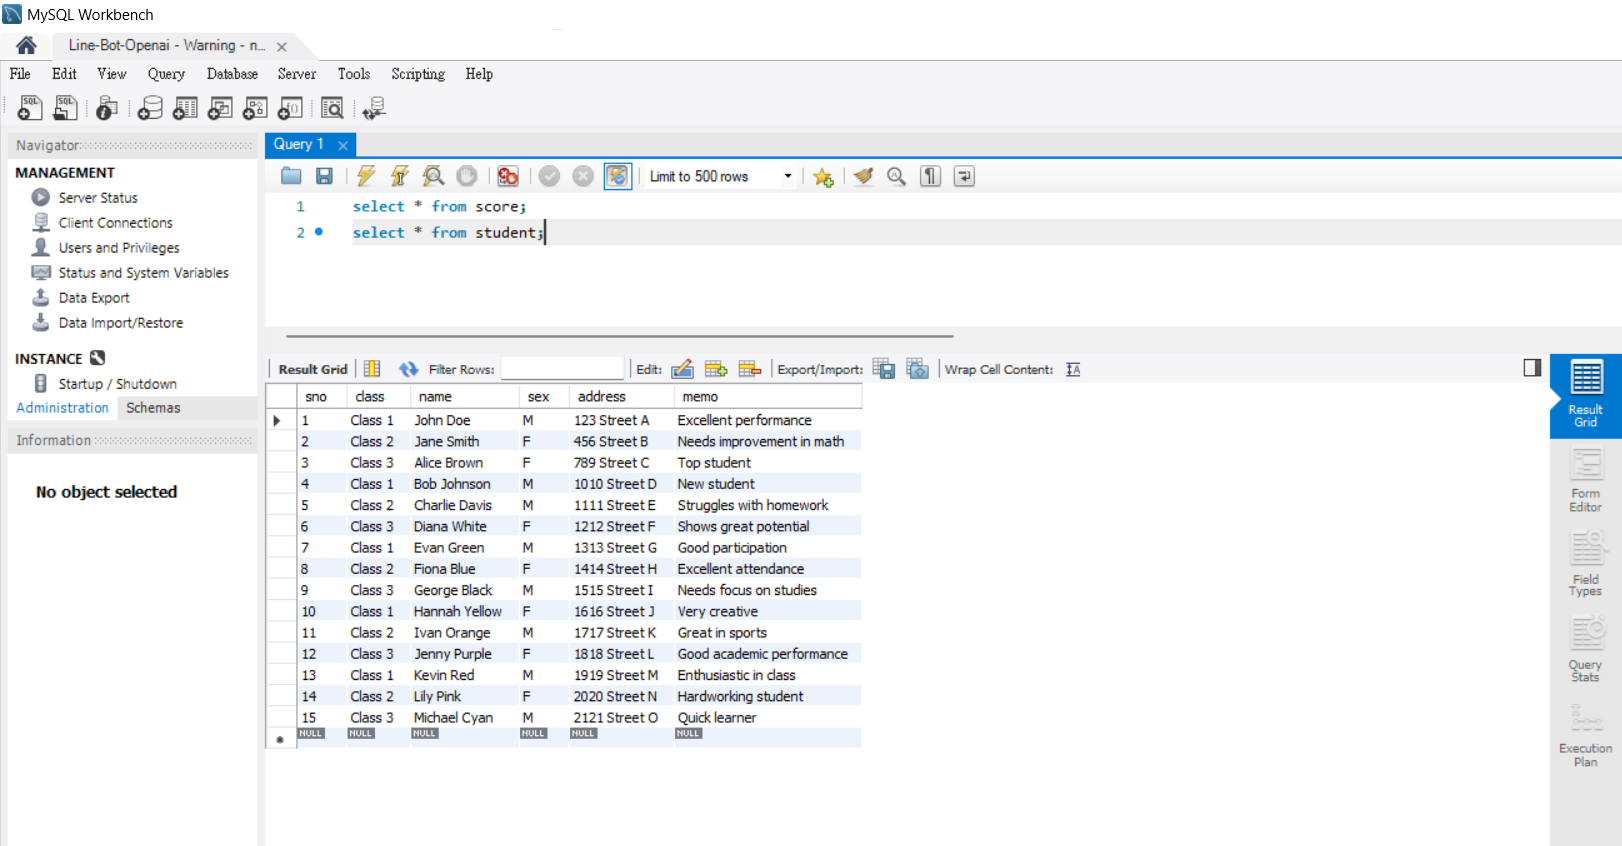Image resolution: width=1622 pixels, height=846 pixels.
Task: Search table data icon in main toolbar
Action: [x=332, y=108]
